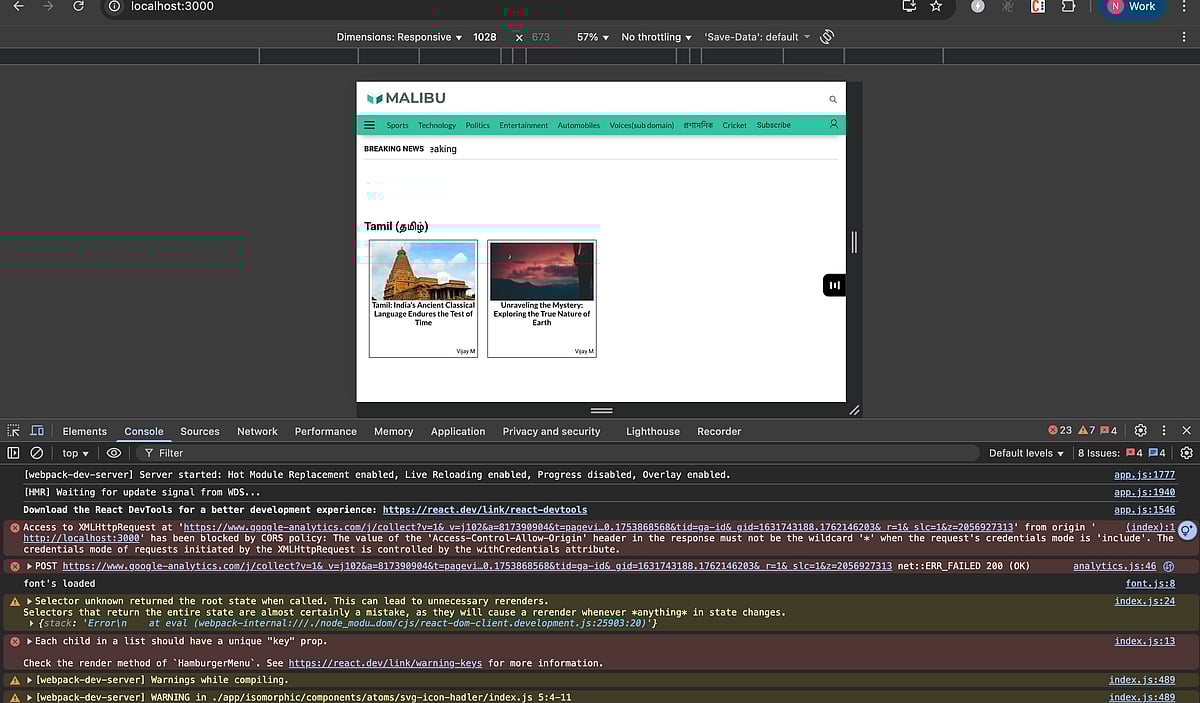1200x703 pixels.
Task: Open the Dimensions: Responsive dropdown
Action: click(x=399, y=37)
